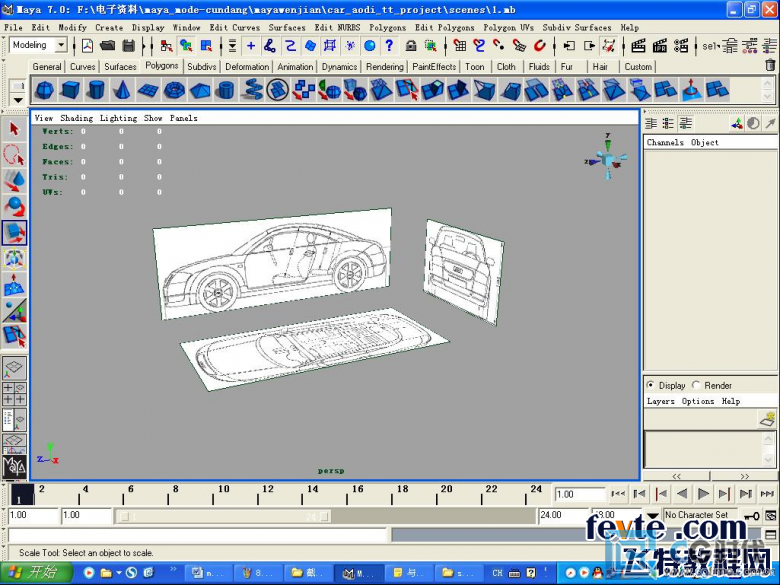Open the Shading panel menu
This screenshot has width=780, height=585.
(x=77, y=118)
